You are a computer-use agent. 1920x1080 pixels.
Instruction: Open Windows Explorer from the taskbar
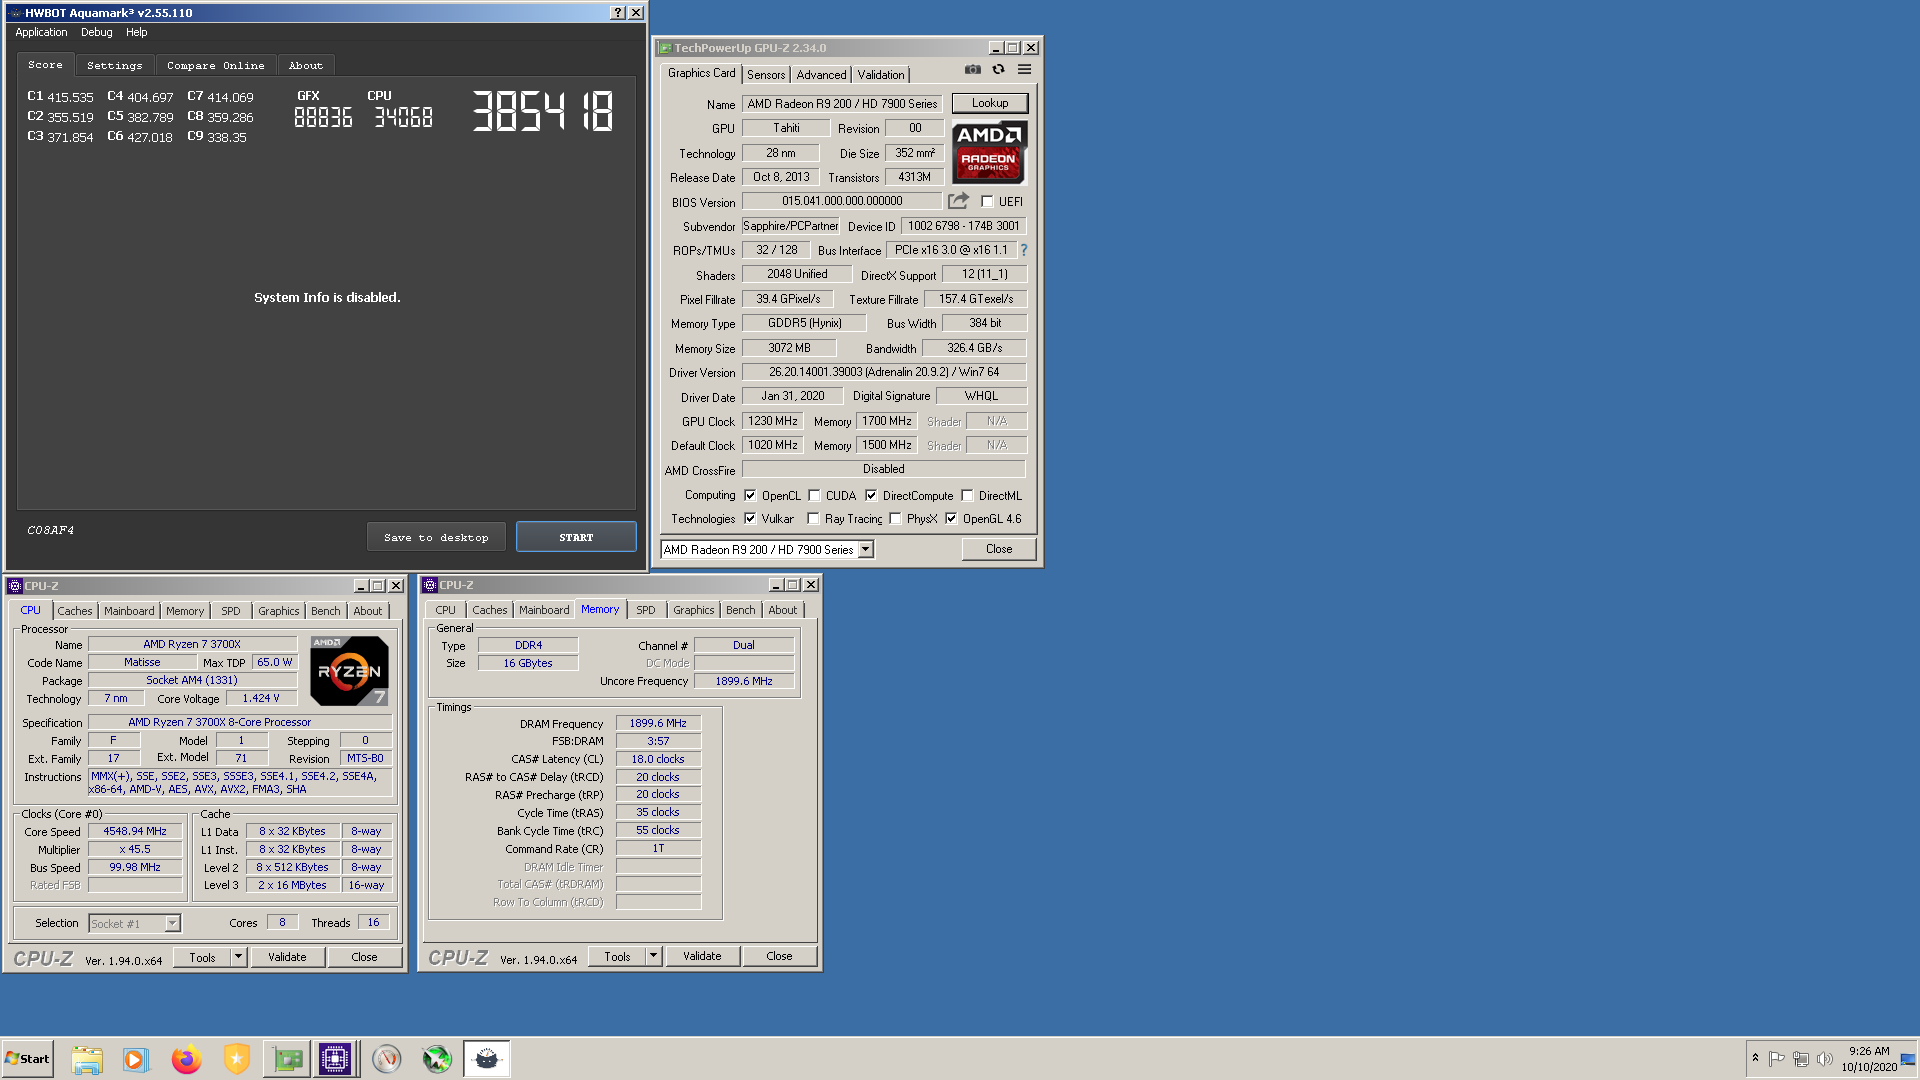tap(87, 1059)
